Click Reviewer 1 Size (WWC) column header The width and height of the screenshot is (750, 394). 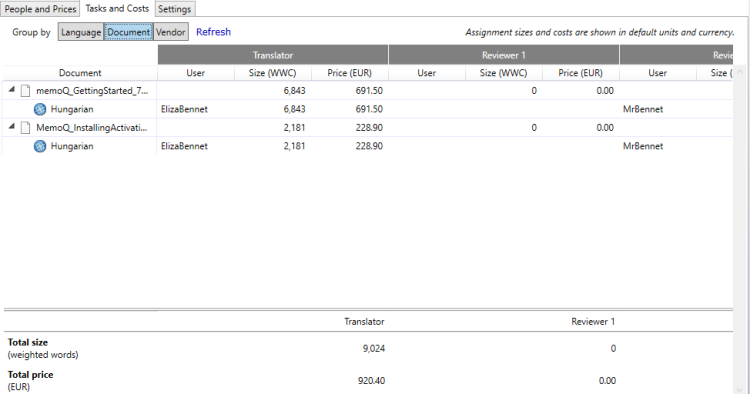504,73
